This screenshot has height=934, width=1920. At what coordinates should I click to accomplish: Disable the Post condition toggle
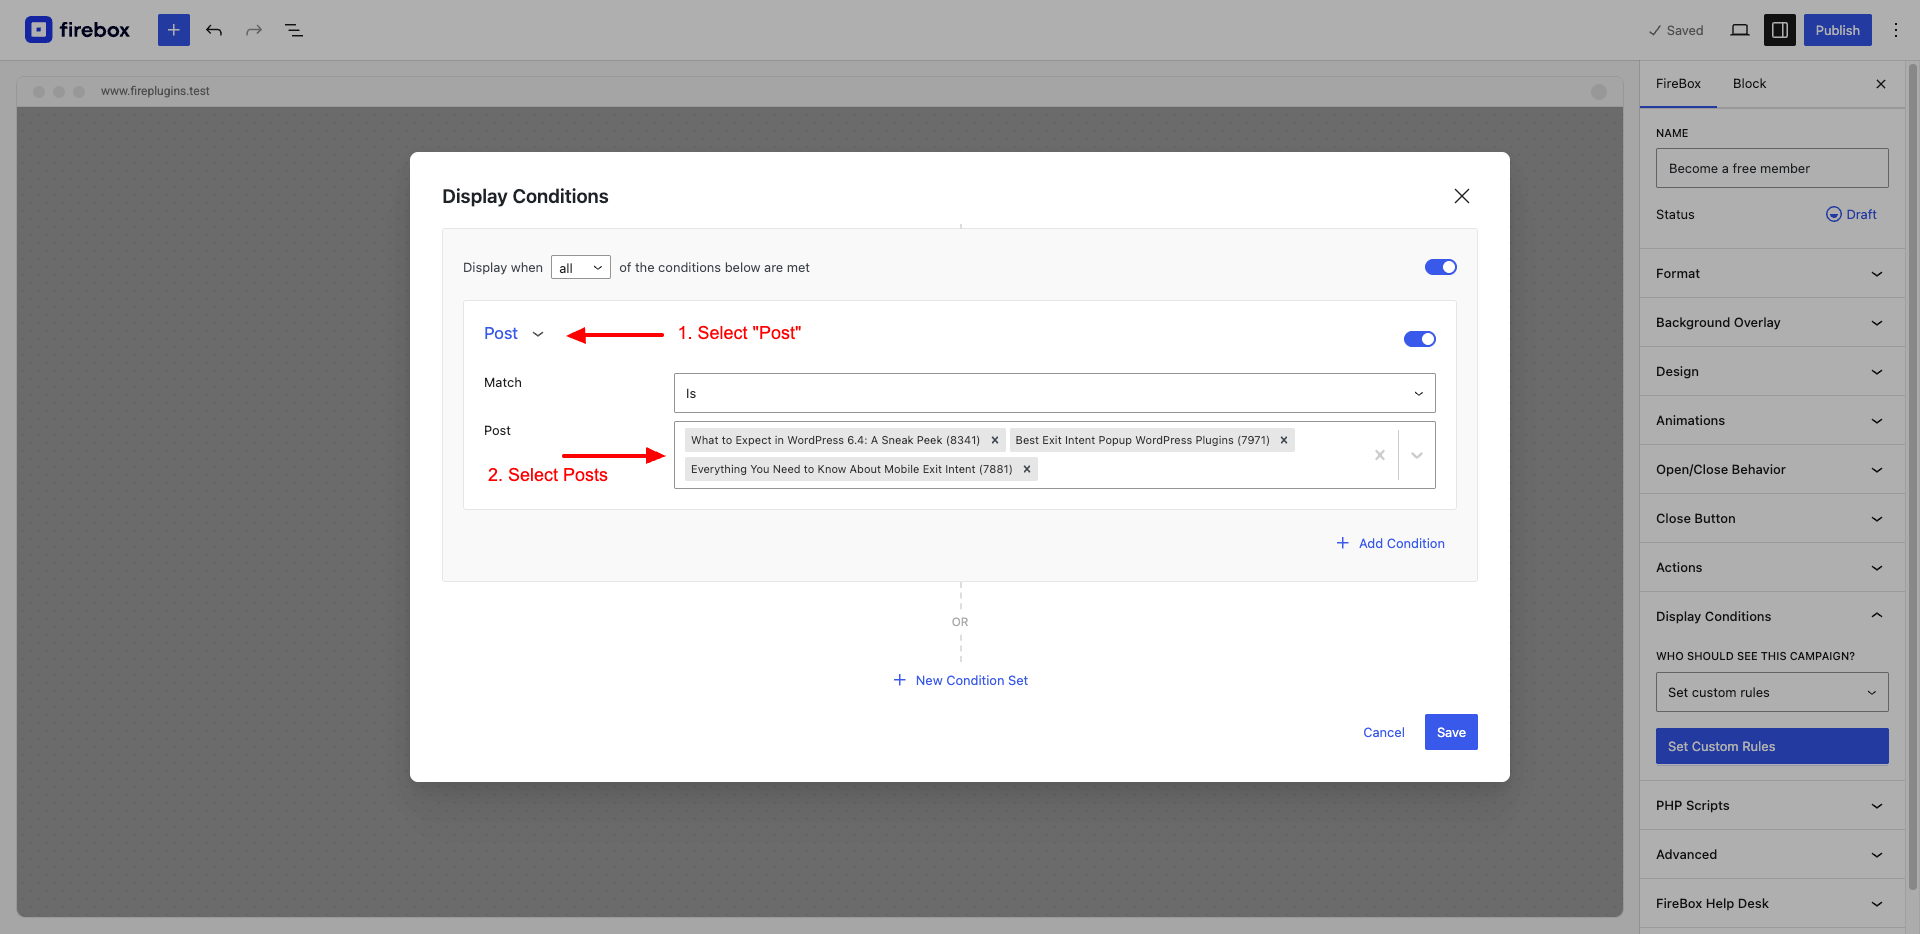click(x=1420, y=339)
